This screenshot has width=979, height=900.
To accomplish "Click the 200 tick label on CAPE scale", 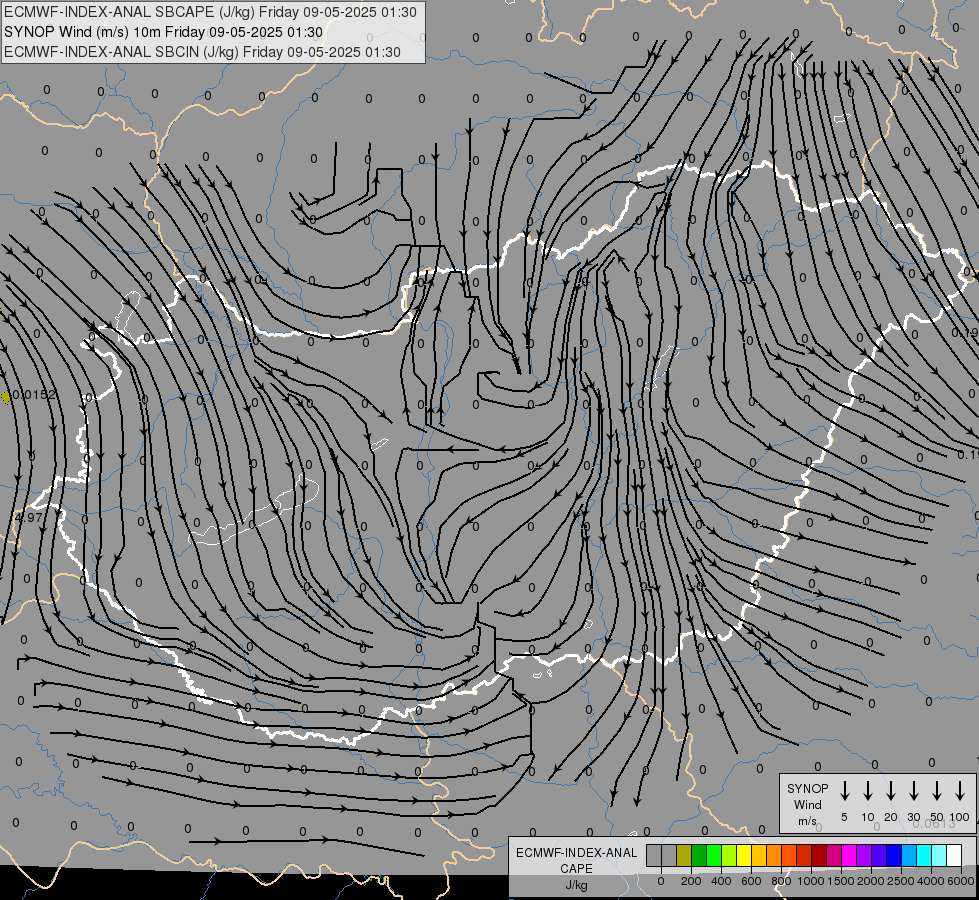I will click(x=691, y=881).
